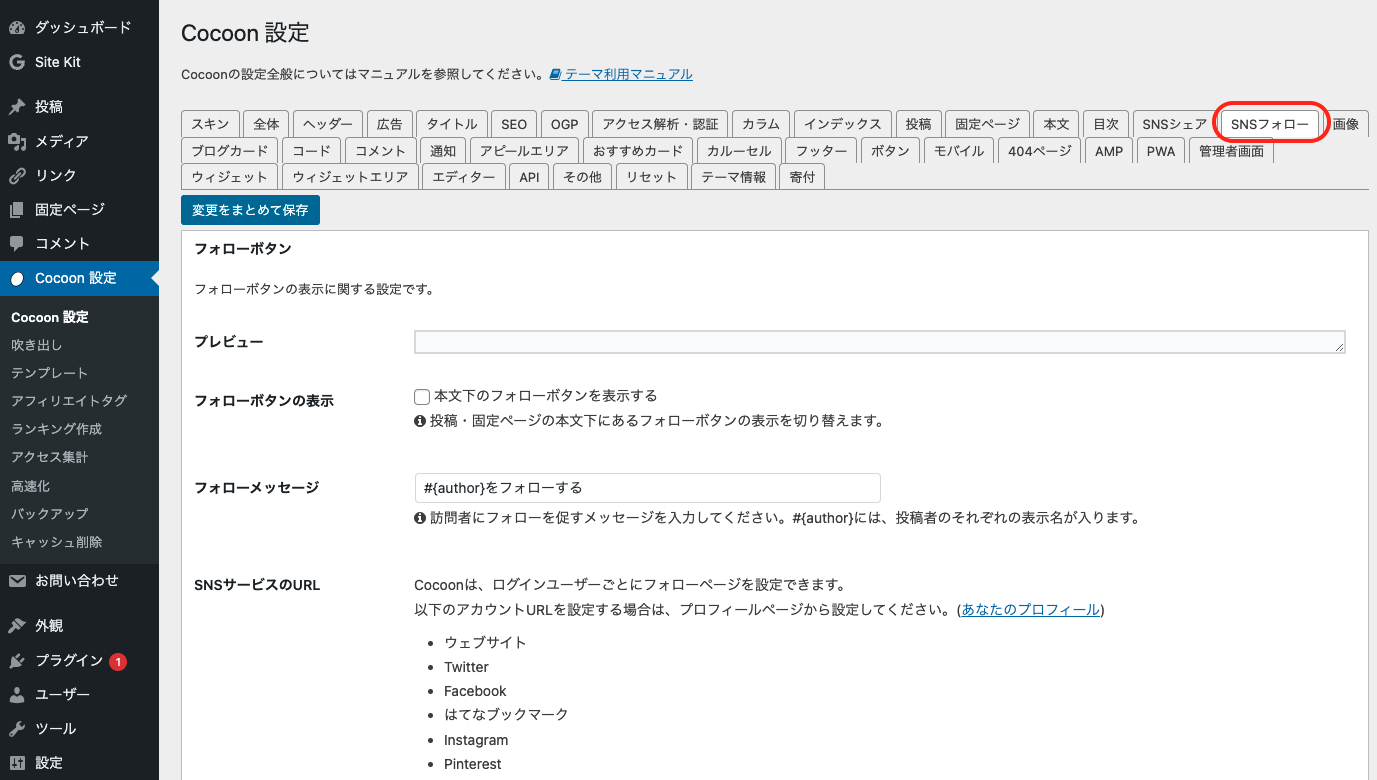The image size is (1377, 780).
Task: Click the ツール wrench icon
Action: pyautogui.click(x=17, y=728)
